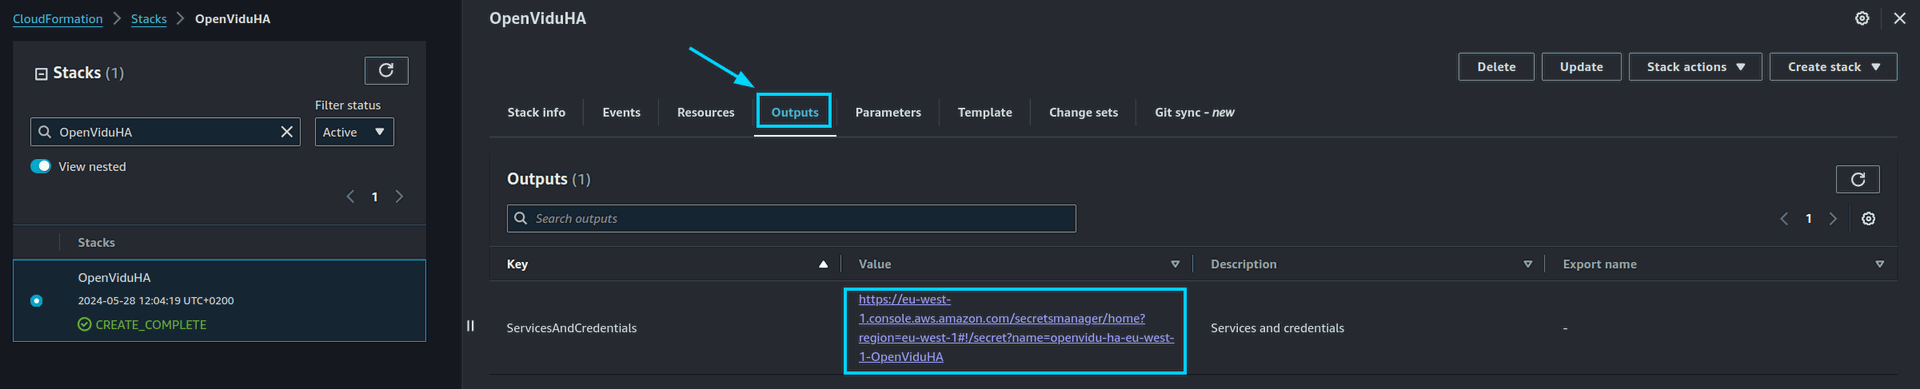Viewport: 1920px width, 389px height.
Task: Go to previous page of outputs
Action: point(1784,219)
